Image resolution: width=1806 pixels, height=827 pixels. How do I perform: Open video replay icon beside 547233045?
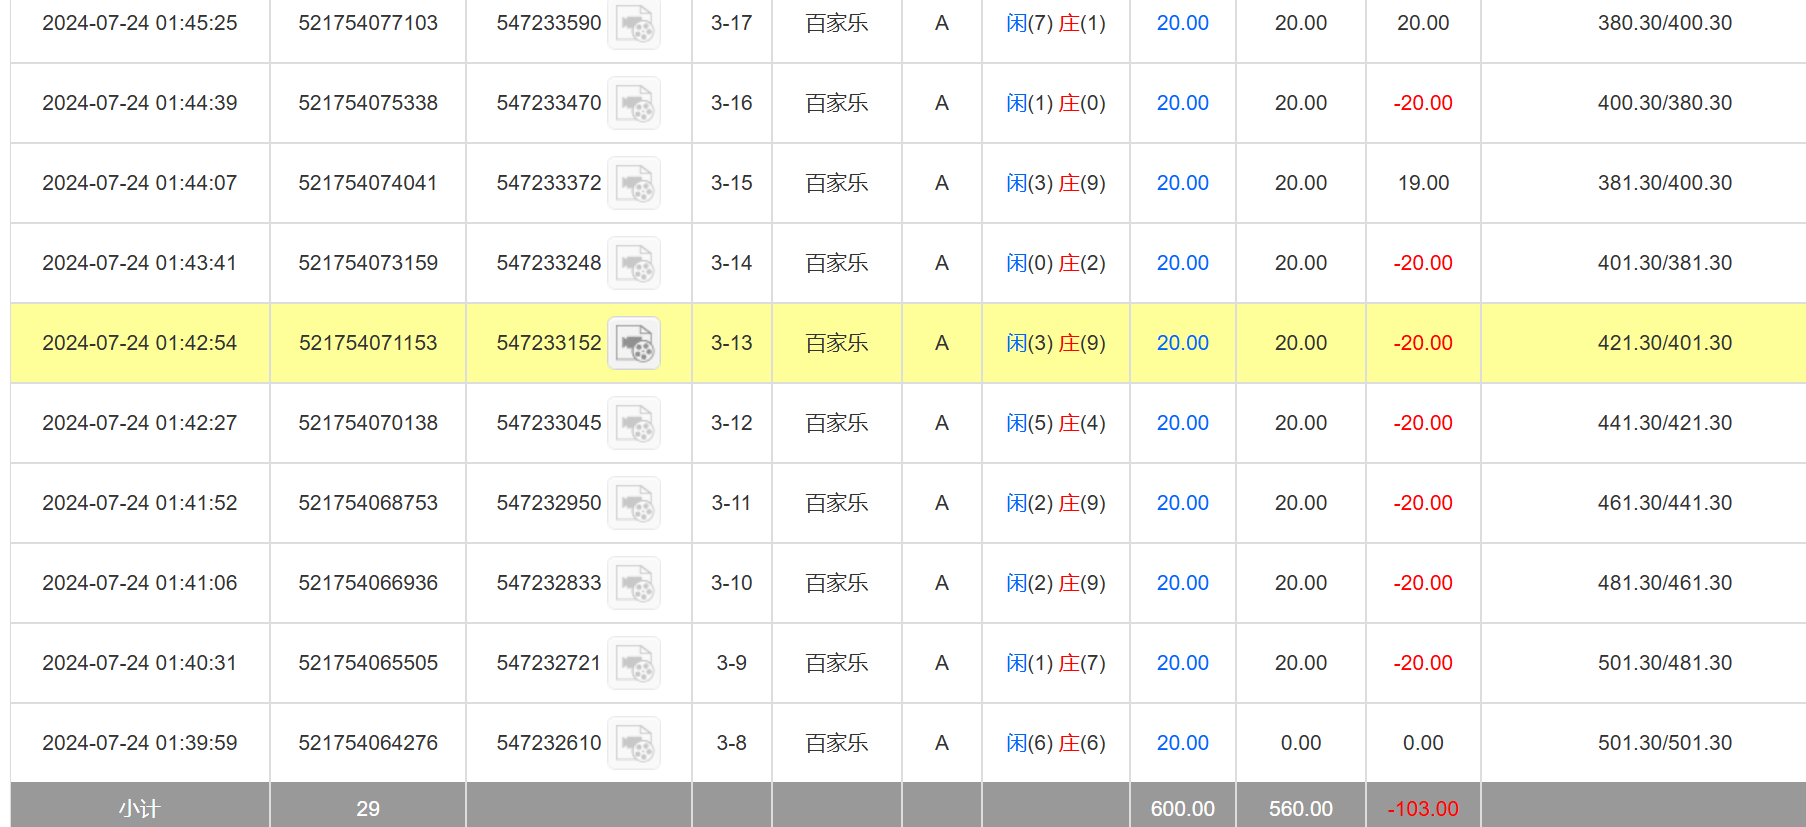[x=634, y=423]
